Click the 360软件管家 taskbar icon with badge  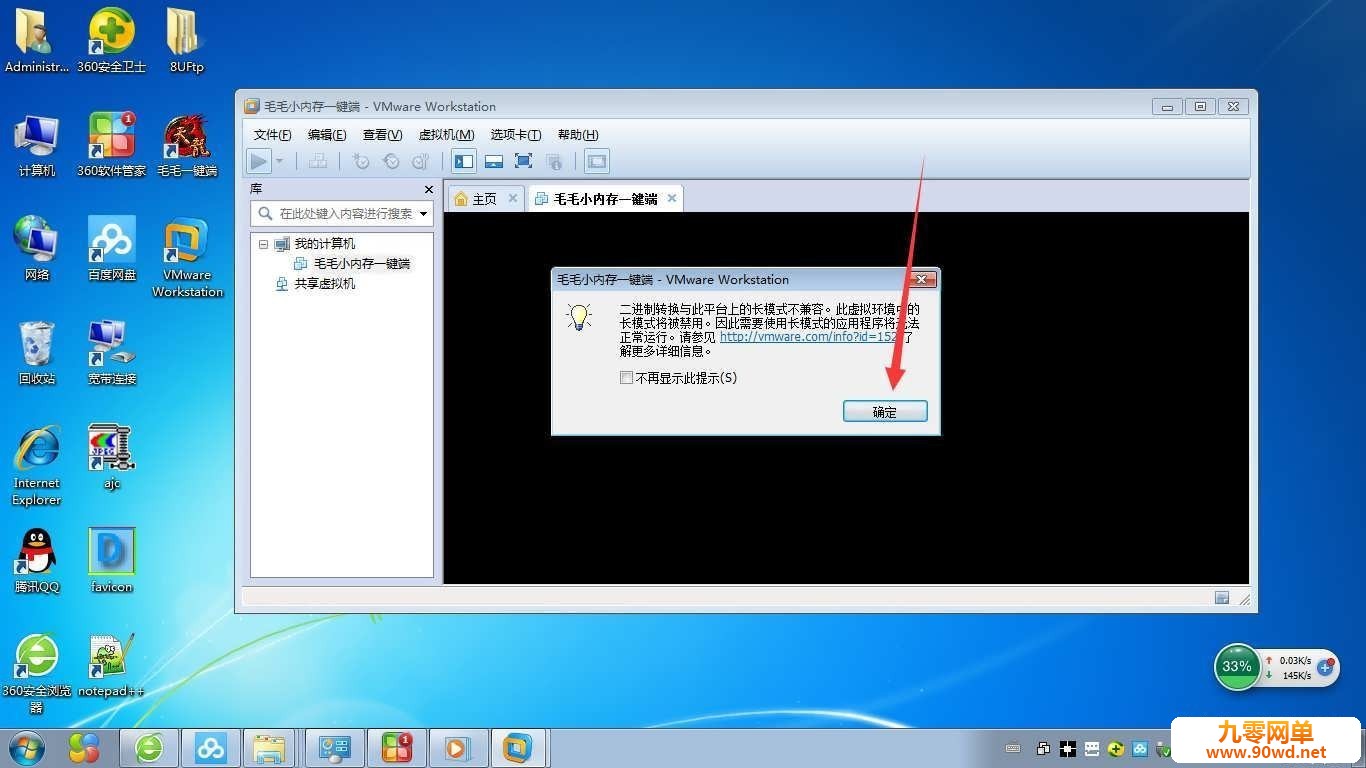(395, 748)
